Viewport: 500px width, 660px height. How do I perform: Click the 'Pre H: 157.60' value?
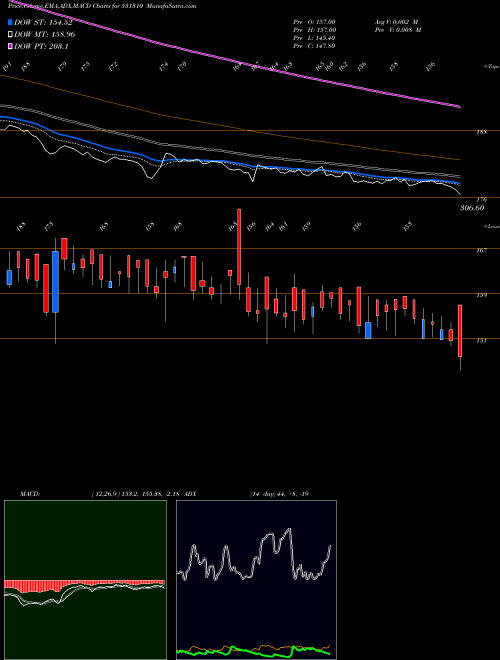[x=314, y=30]
